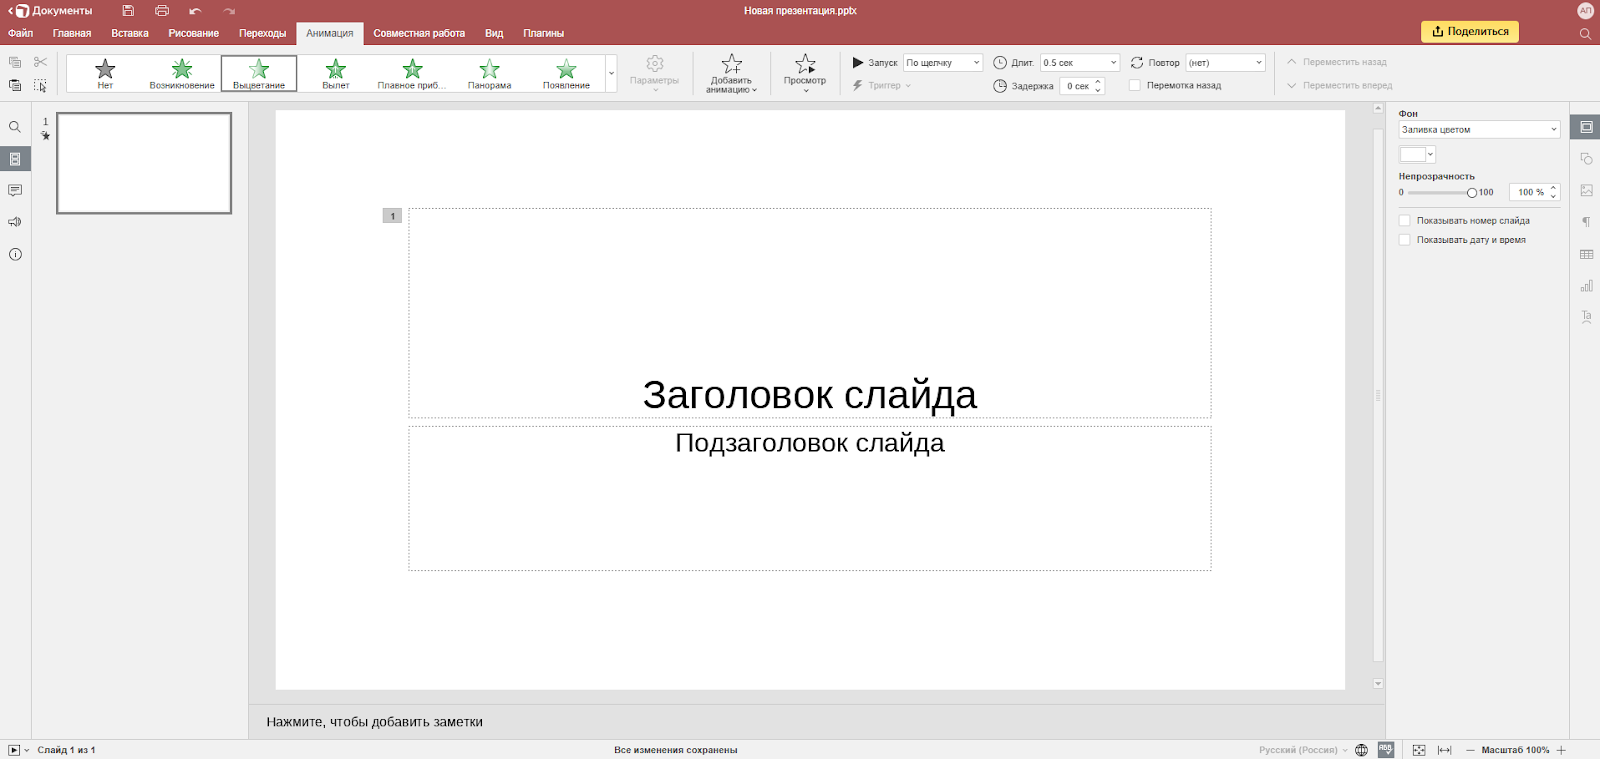Viewport: 1600px width, 759px height.
Task: Open the Фон fill type dropdown
Action: [x=1479, y=130]
